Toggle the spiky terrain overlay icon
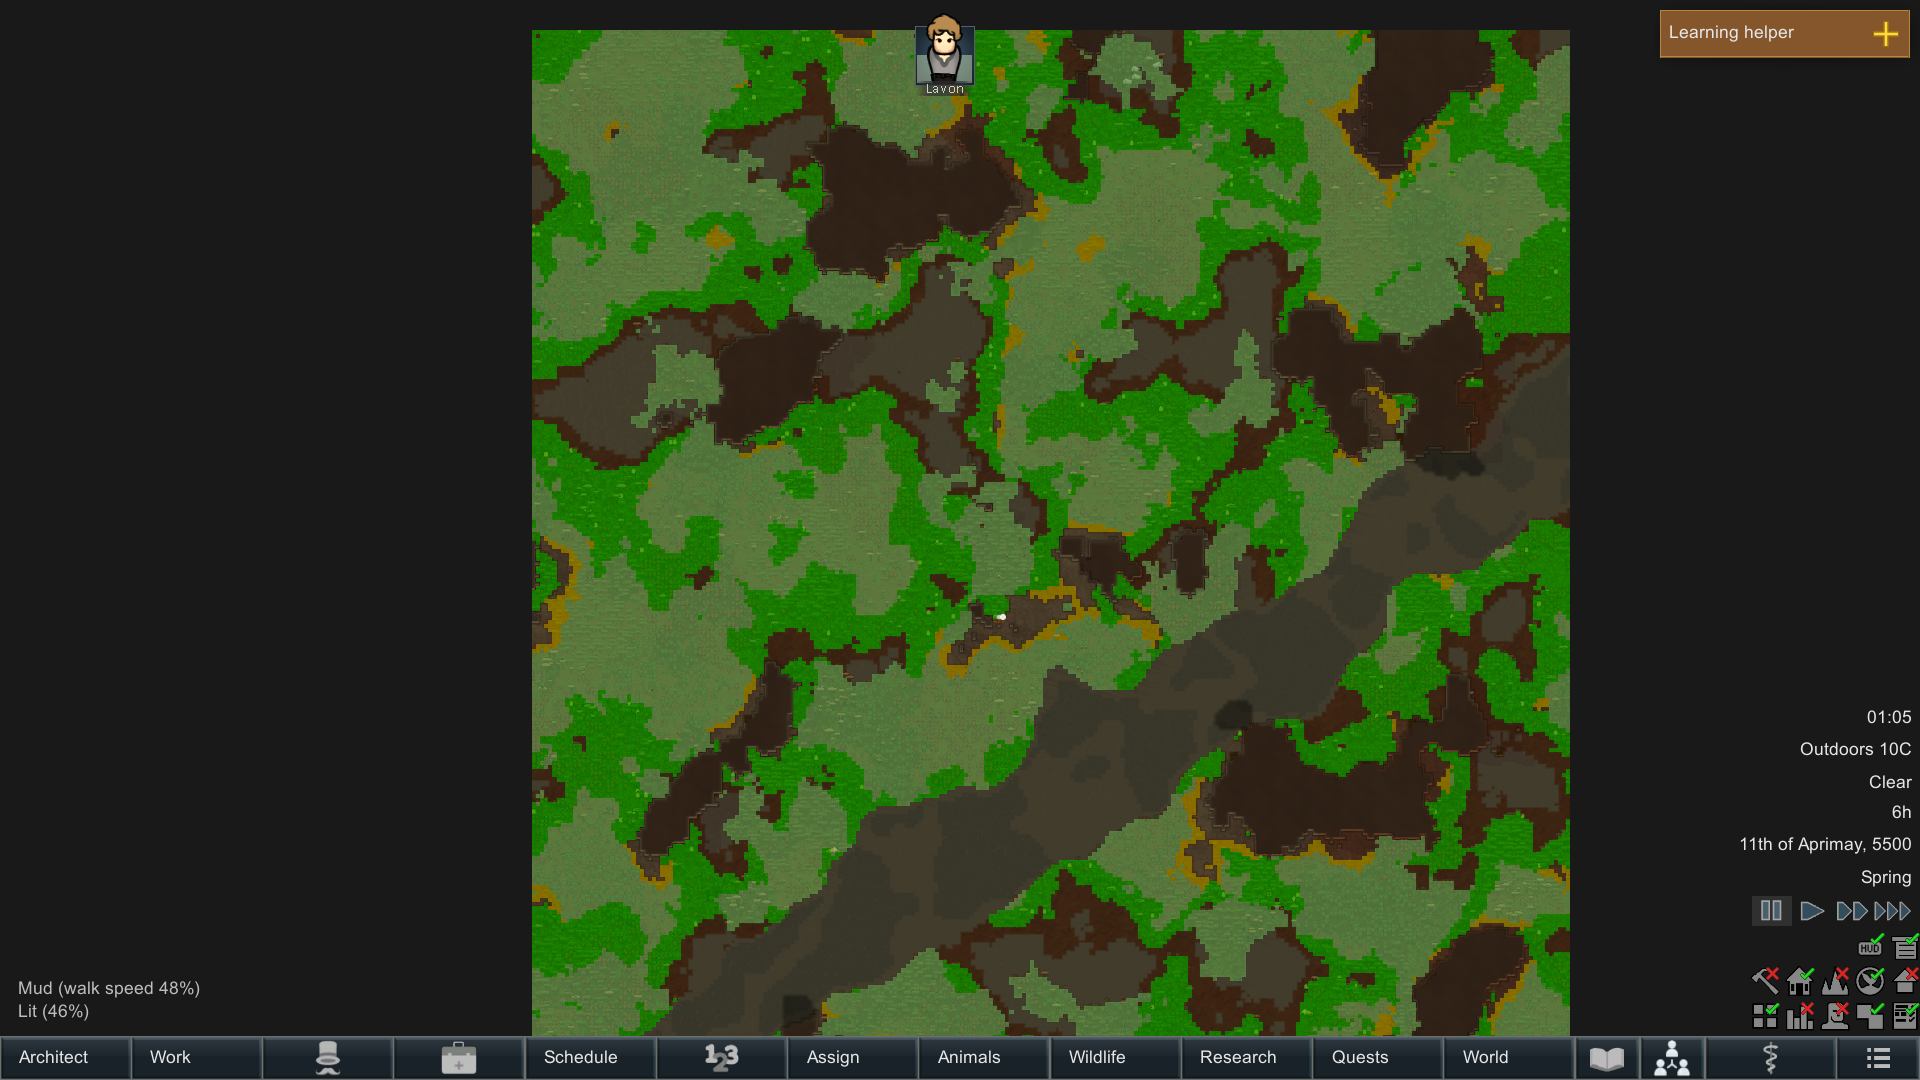Image resolution: width=1920 pixels, height=1080 pixels. coord(1835,981)
